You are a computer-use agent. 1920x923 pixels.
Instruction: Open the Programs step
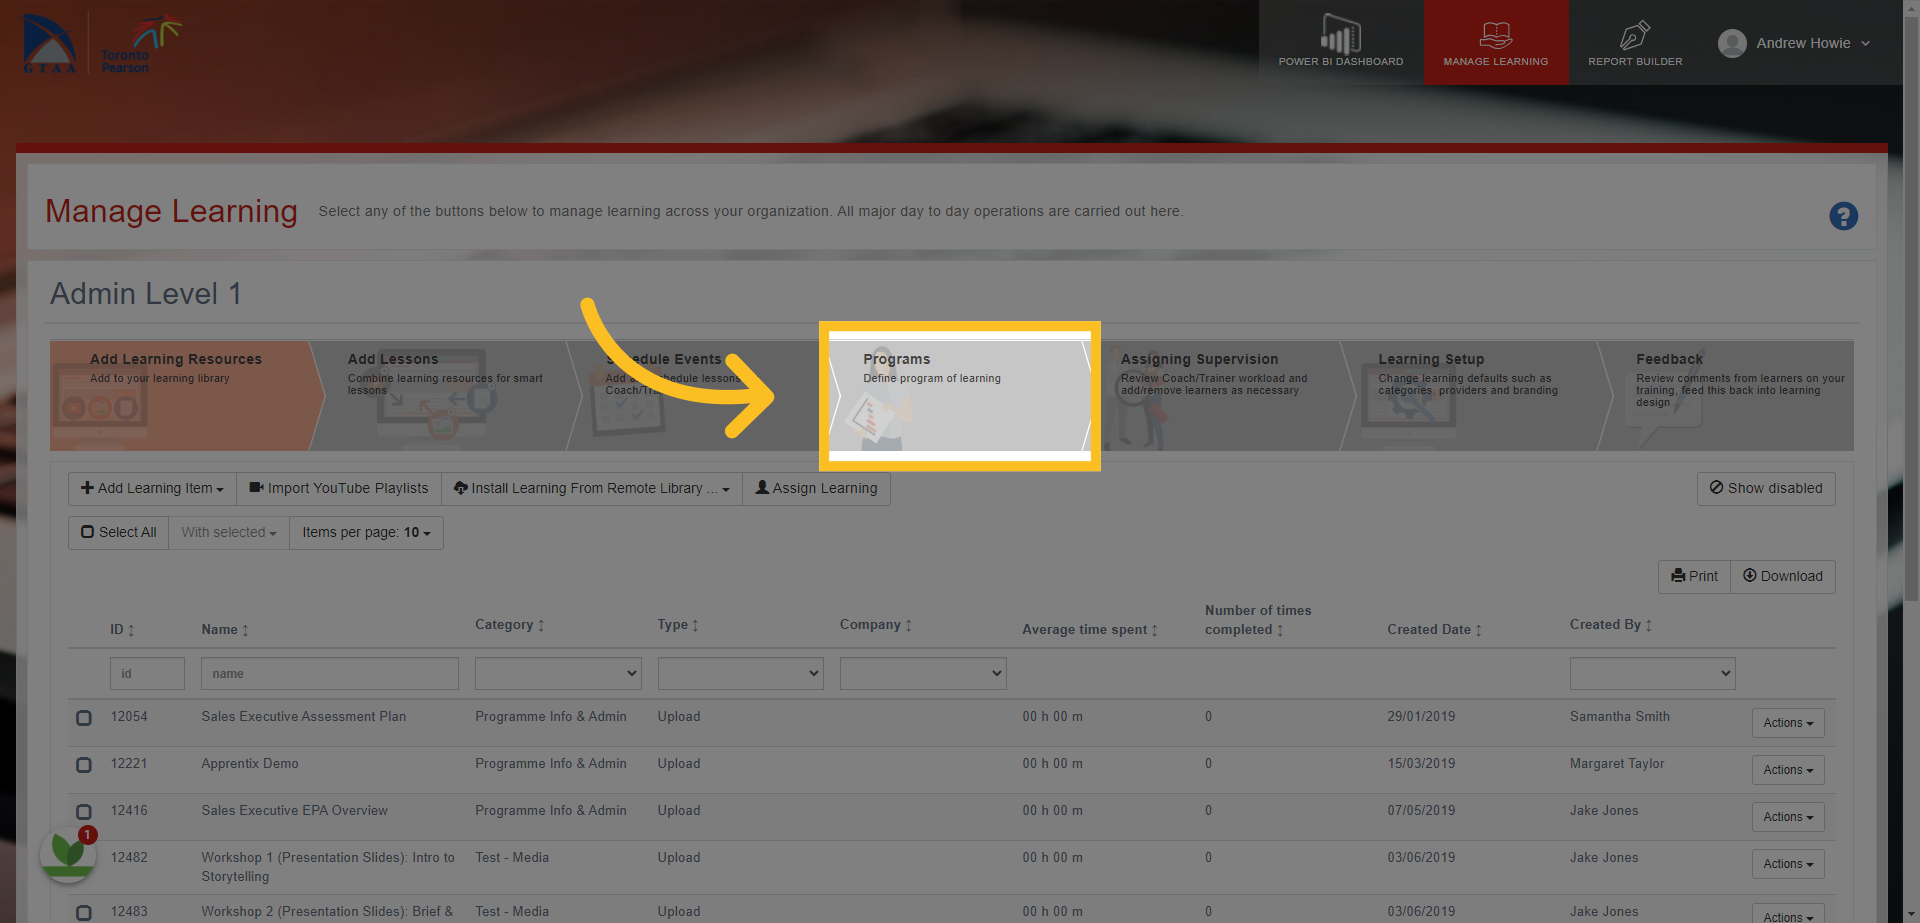[959, 396]
